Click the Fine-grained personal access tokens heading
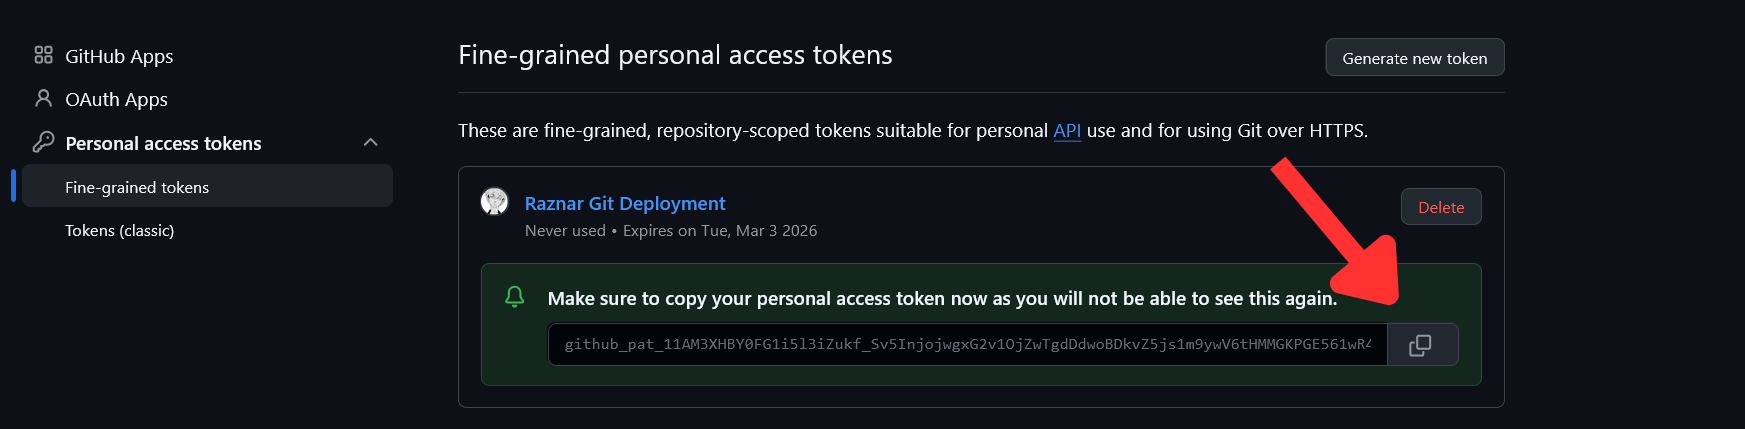 click(675, 55)
